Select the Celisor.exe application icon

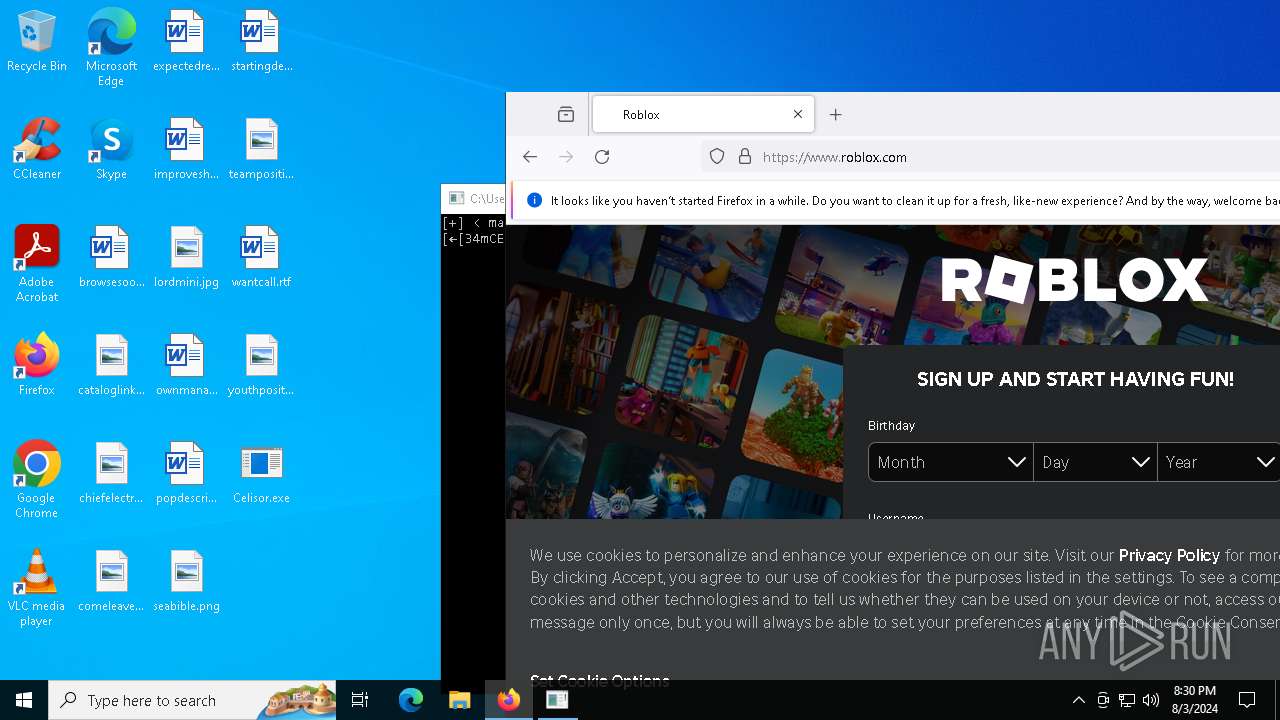pos(261,474)
